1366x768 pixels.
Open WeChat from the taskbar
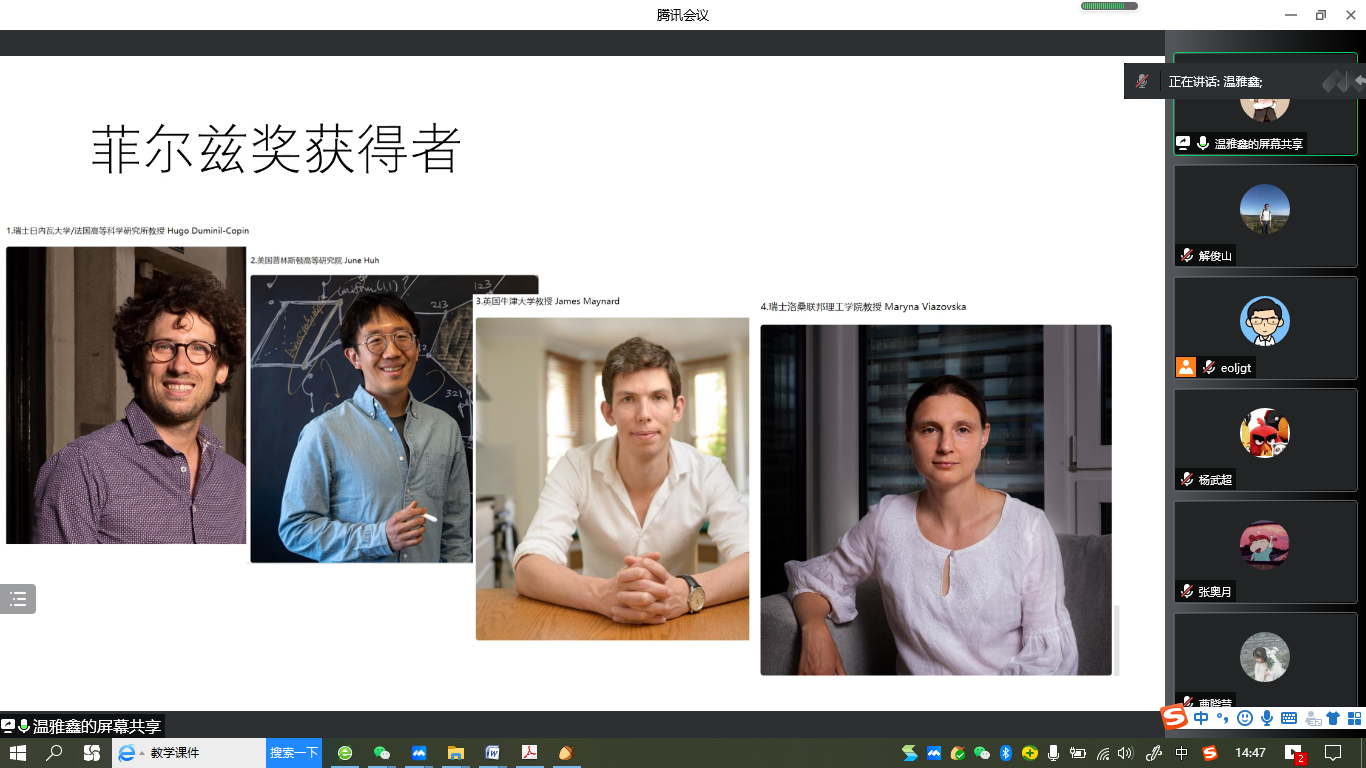(x=381, y=753)
